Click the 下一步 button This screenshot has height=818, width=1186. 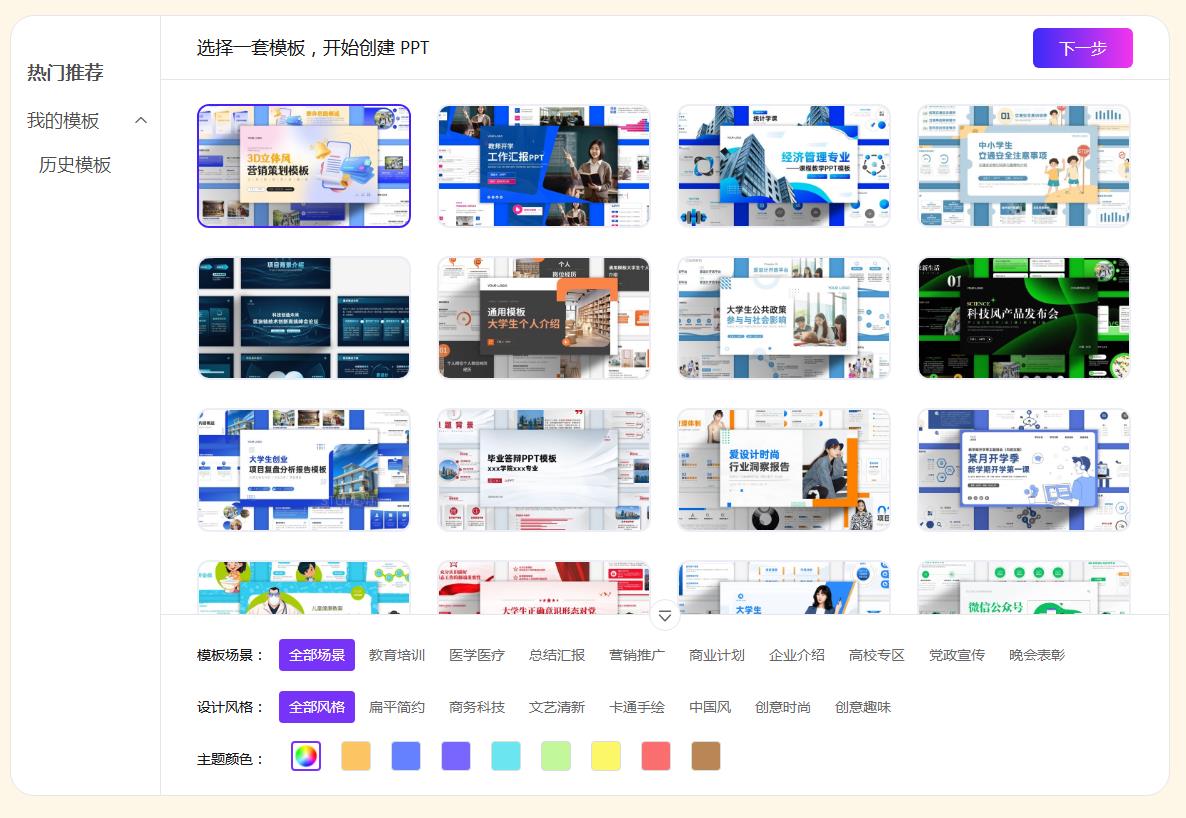click(1082, 48)
